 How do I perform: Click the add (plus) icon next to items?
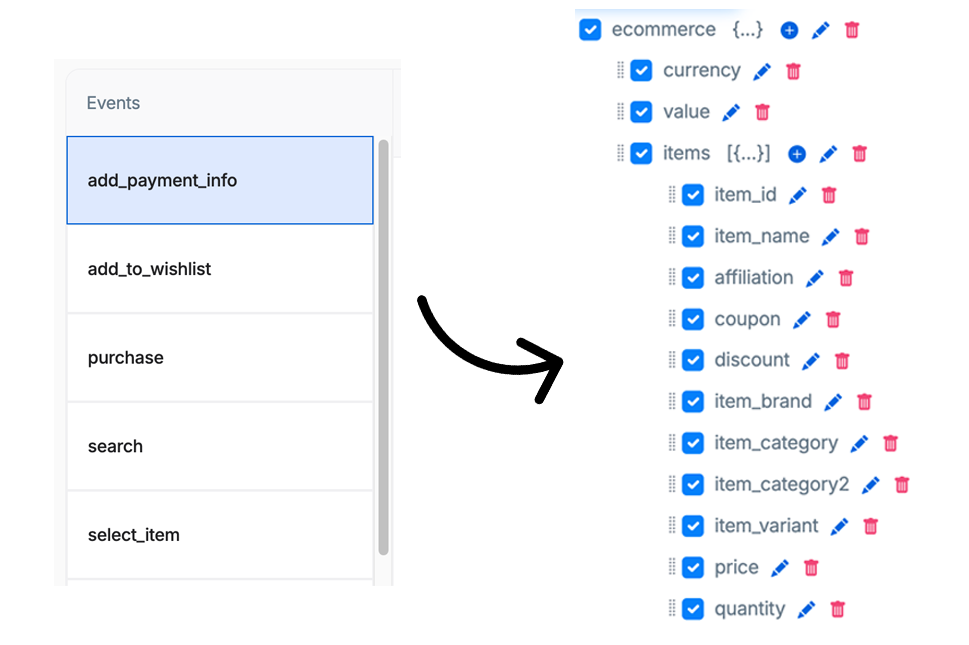[796, 154]
